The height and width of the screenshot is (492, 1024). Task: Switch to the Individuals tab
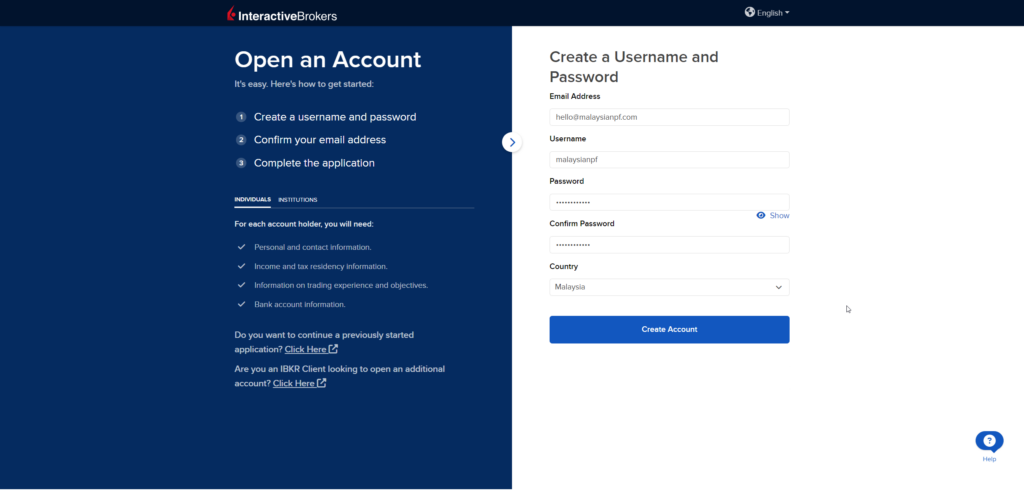pyautogui.click(x=252, y=199)
